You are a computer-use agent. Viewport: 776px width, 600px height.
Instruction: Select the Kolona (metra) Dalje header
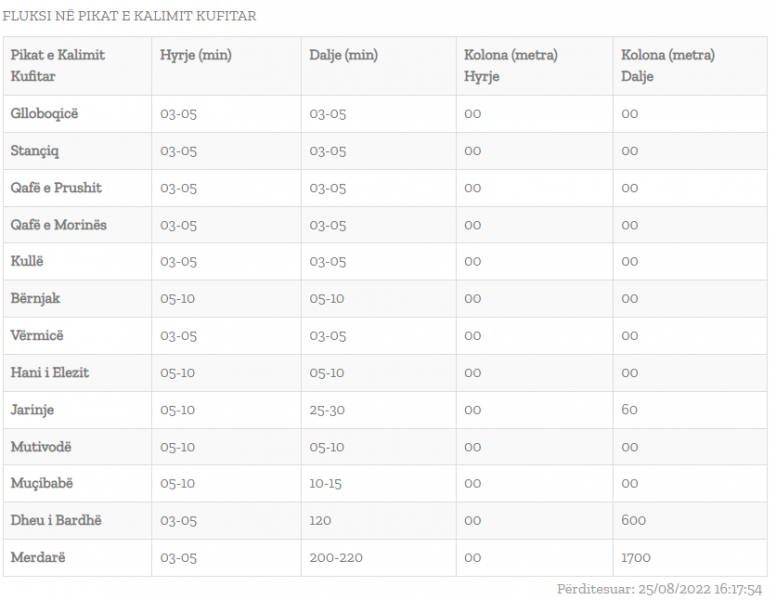click(x=667, y=65)
